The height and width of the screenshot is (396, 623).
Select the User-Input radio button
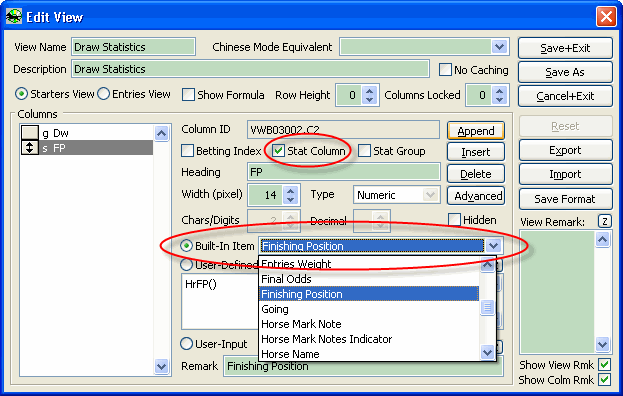pyautogui.click(x=186, y=344)
